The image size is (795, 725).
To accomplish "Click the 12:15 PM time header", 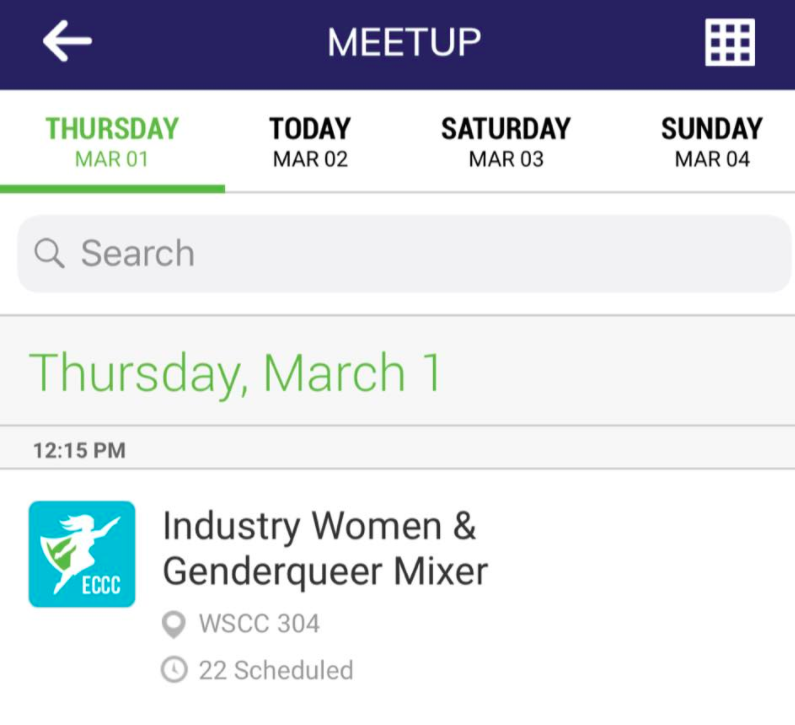I will (x=79, y=450).
